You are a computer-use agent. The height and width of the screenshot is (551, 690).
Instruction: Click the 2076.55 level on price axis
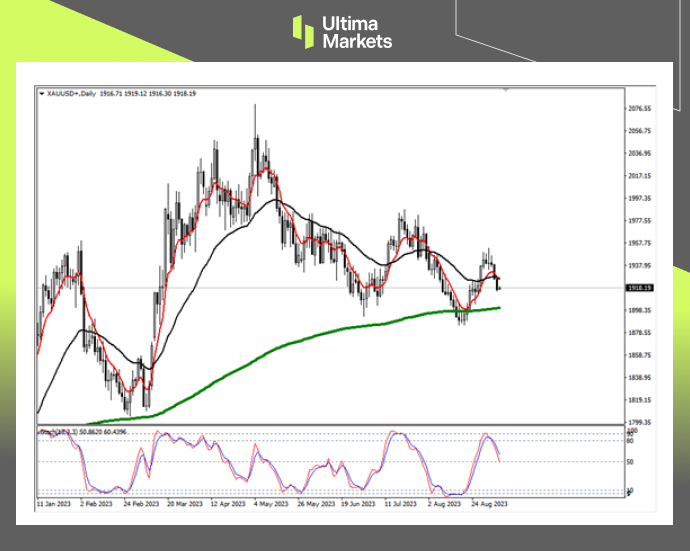click(x=638, y=108)
